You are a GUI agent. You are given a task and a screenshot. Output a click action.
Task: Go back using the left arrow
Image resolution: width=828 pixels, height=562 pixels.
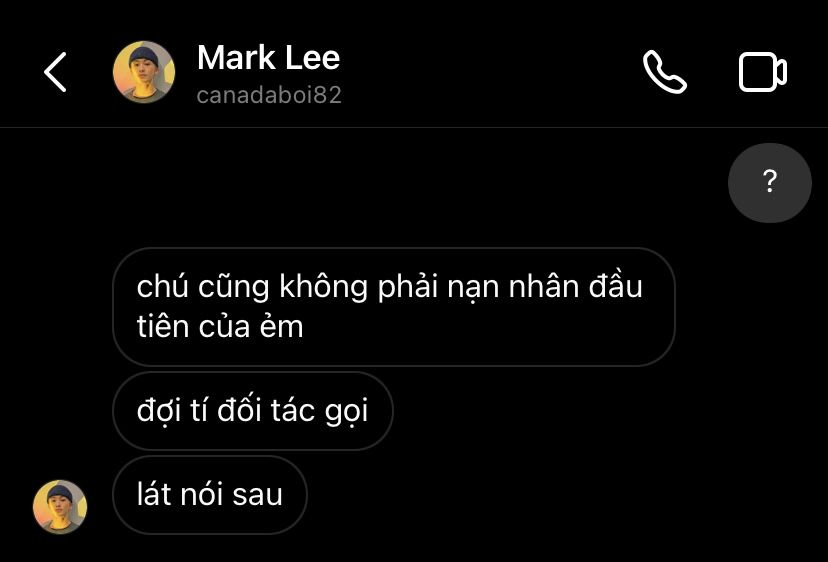55,72
